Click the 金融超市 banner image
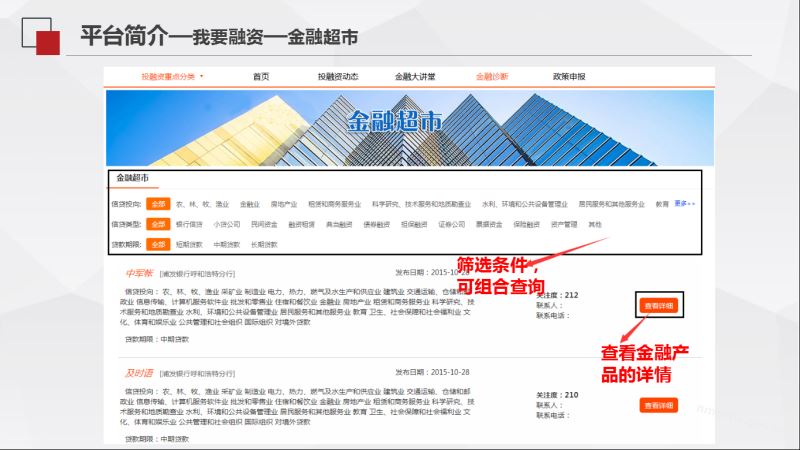This screenshot has width=800, height=450. 410,125
